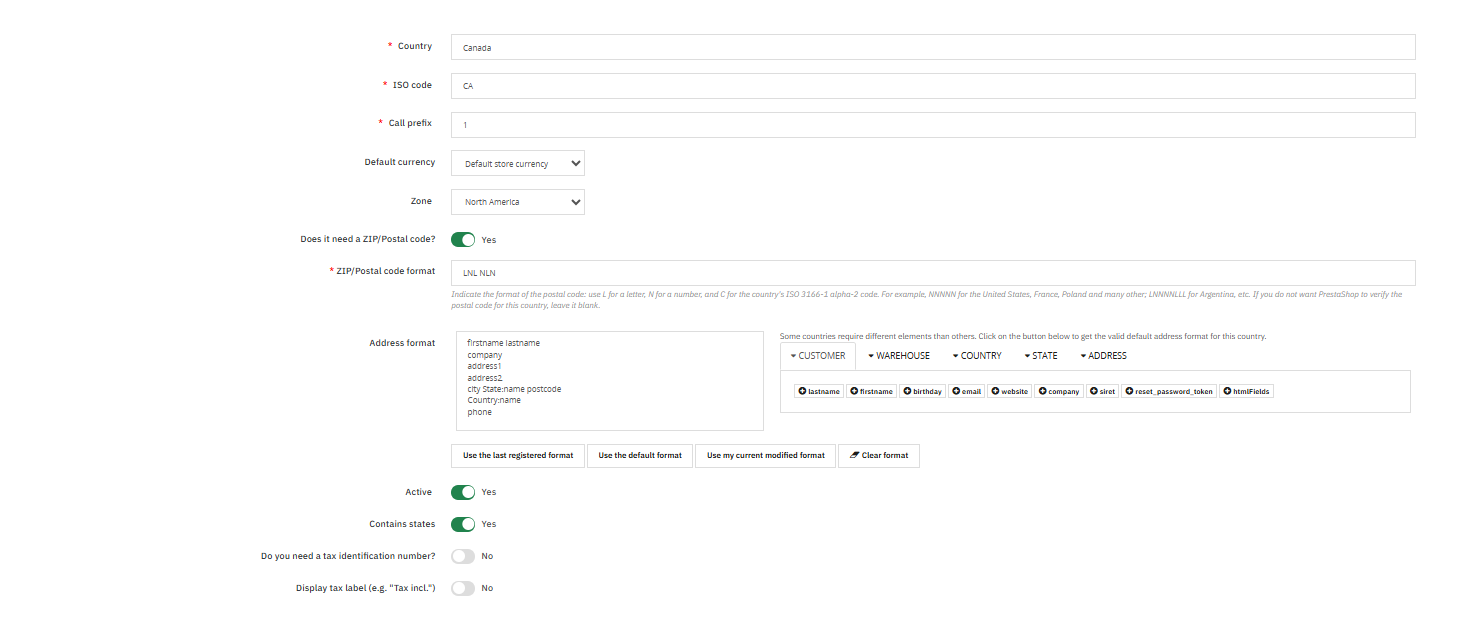Viewport: 1457px width, 626px height.
Task: Enable the Display tax label switch
Action: click(x=463, y=588)
